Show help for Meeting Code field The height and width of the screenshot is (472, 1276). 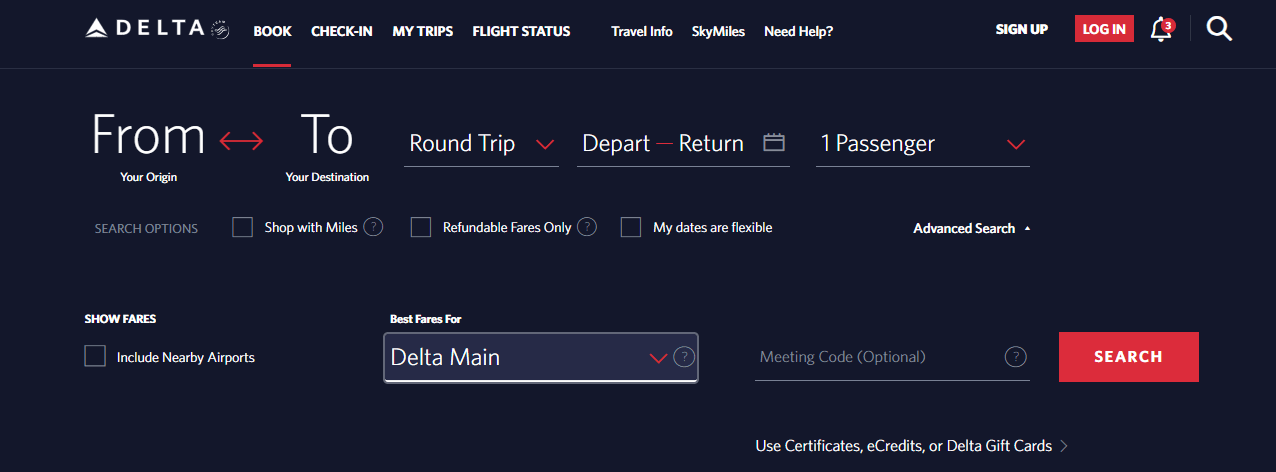[1016, 357]
